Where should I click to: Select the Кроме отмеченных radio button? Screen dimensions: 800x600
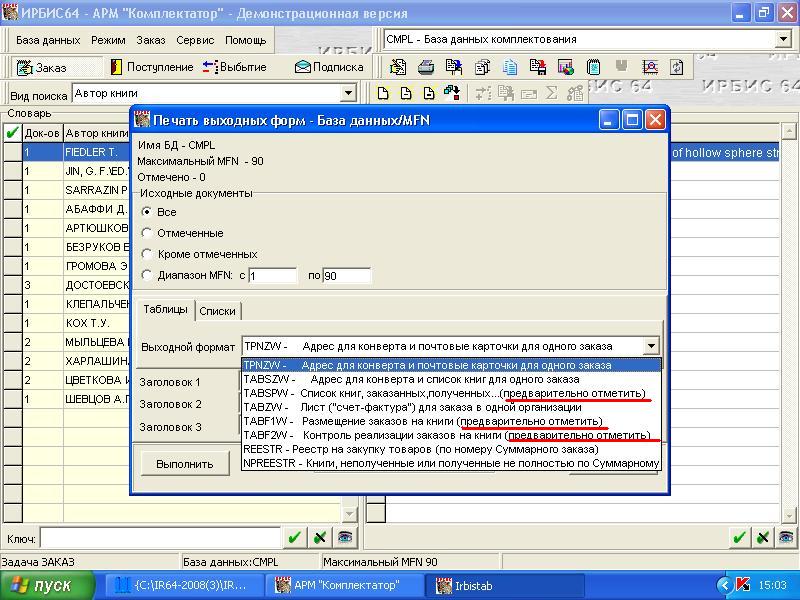tap(147, 254)
